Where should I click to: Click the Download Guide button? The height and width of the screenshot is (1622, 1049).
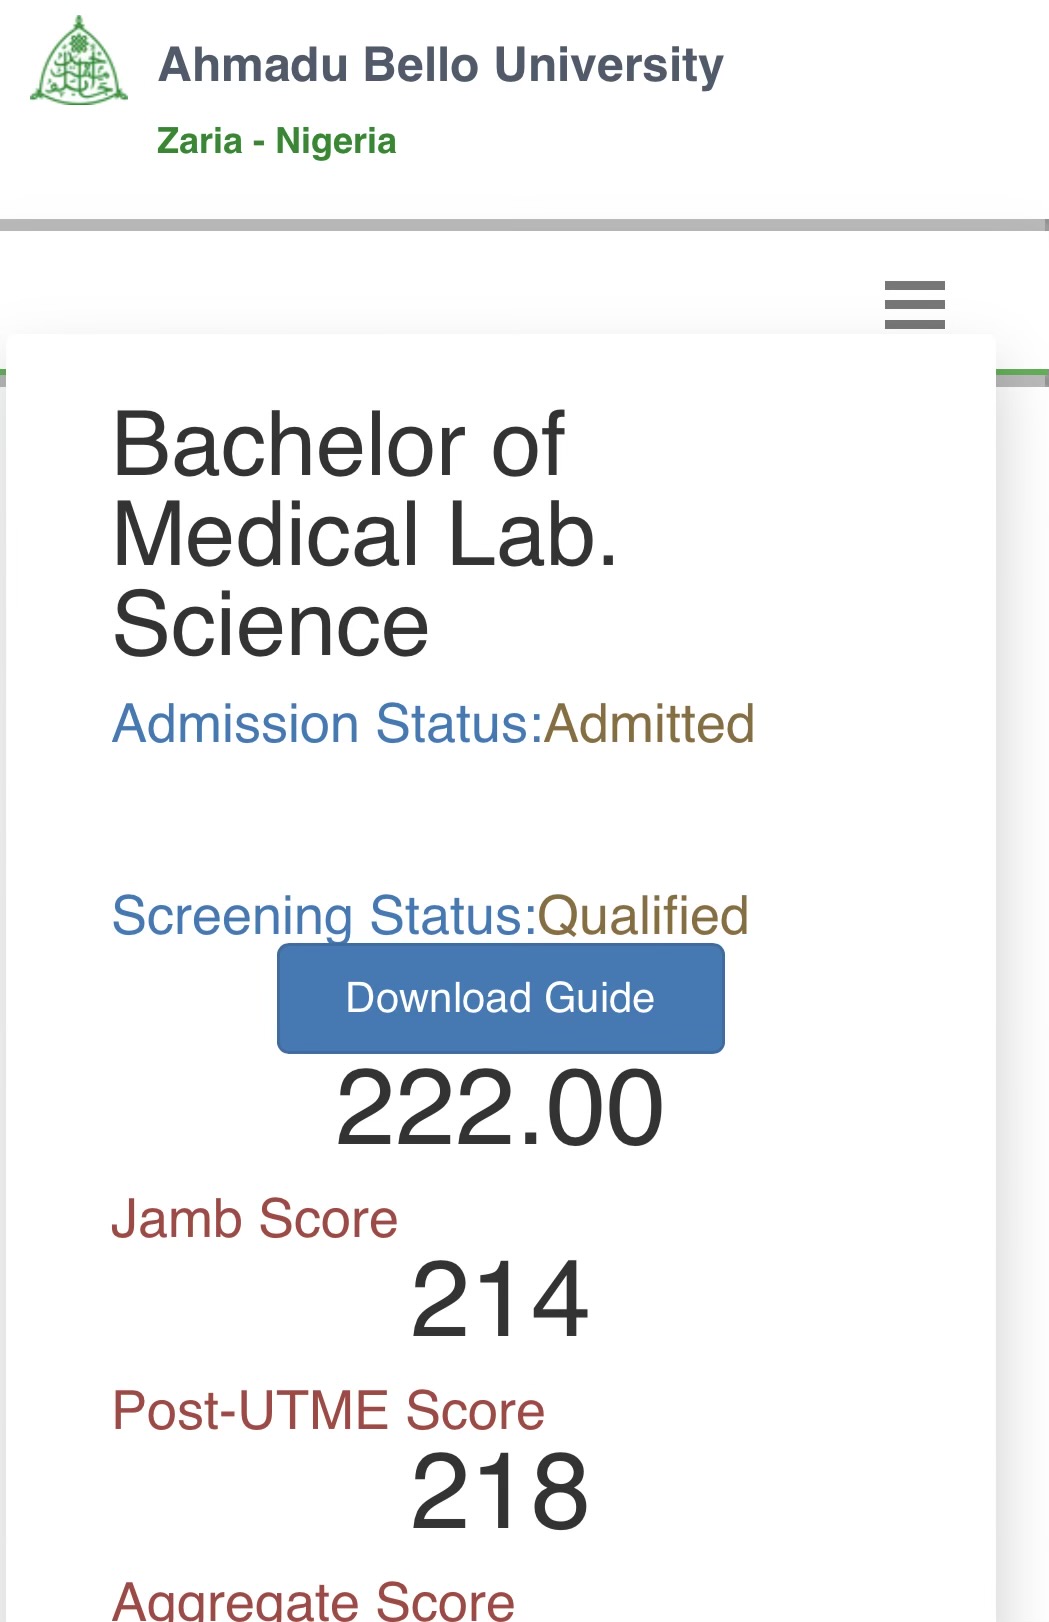click(x=500, y=998)
